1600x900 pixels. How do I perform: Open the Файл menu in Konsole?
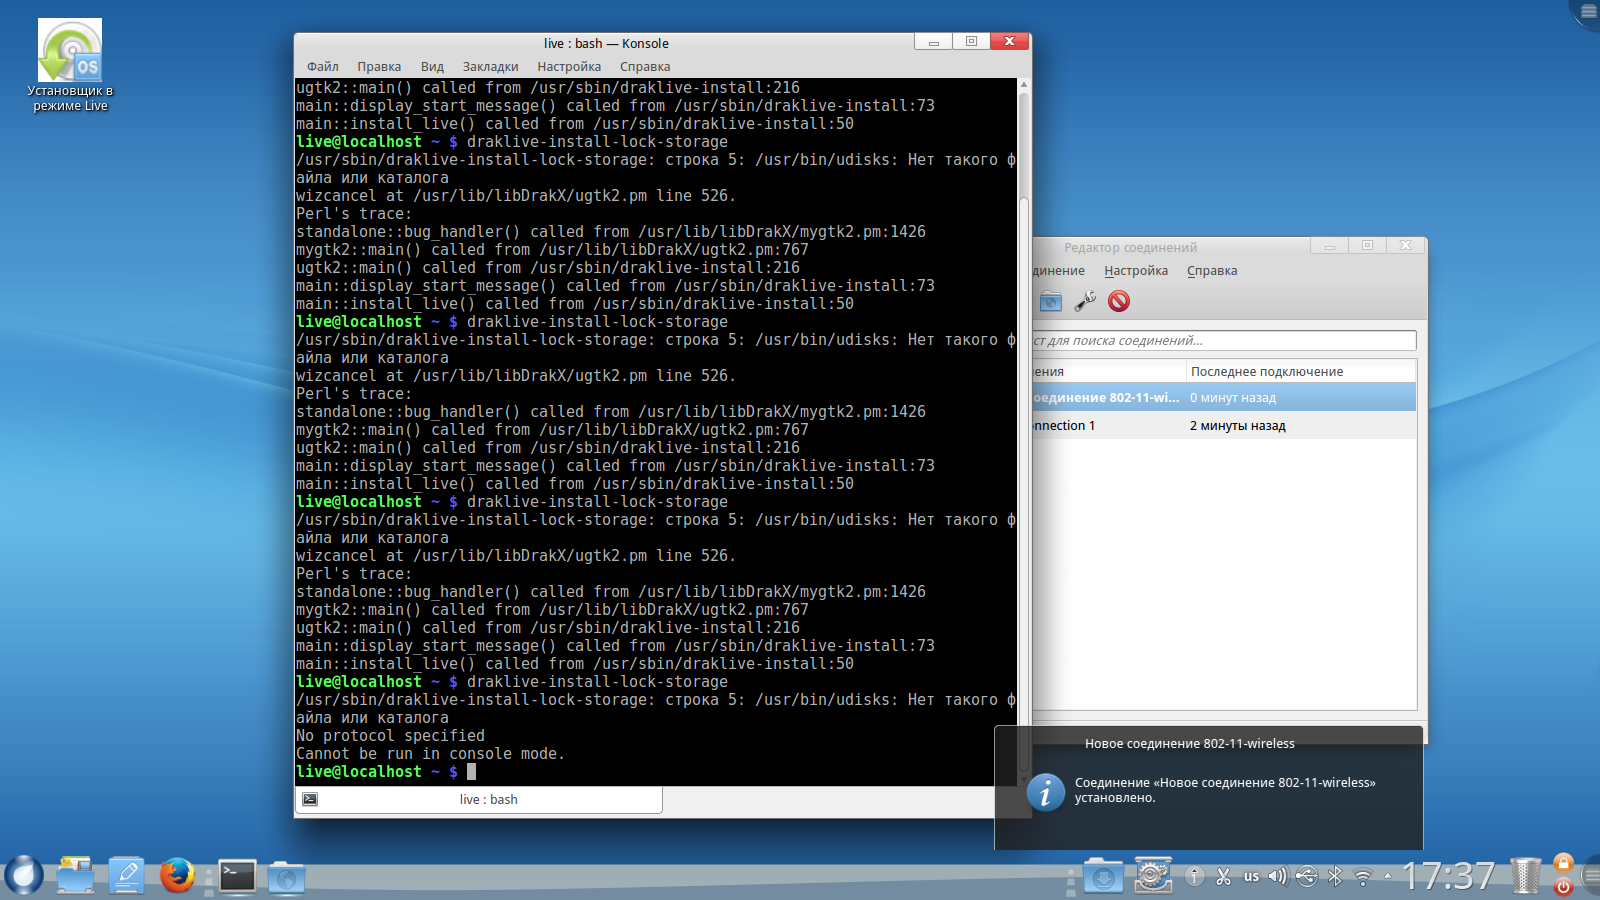pyautogui.click(x=322, y=67)
